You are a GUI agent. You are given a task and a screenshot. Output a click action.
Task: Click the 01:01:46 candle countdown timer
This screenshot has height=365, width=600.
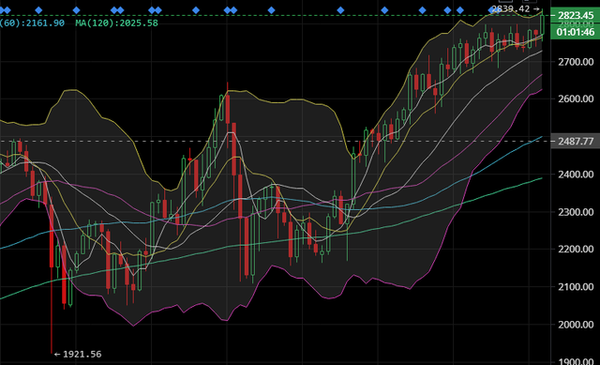575,32
